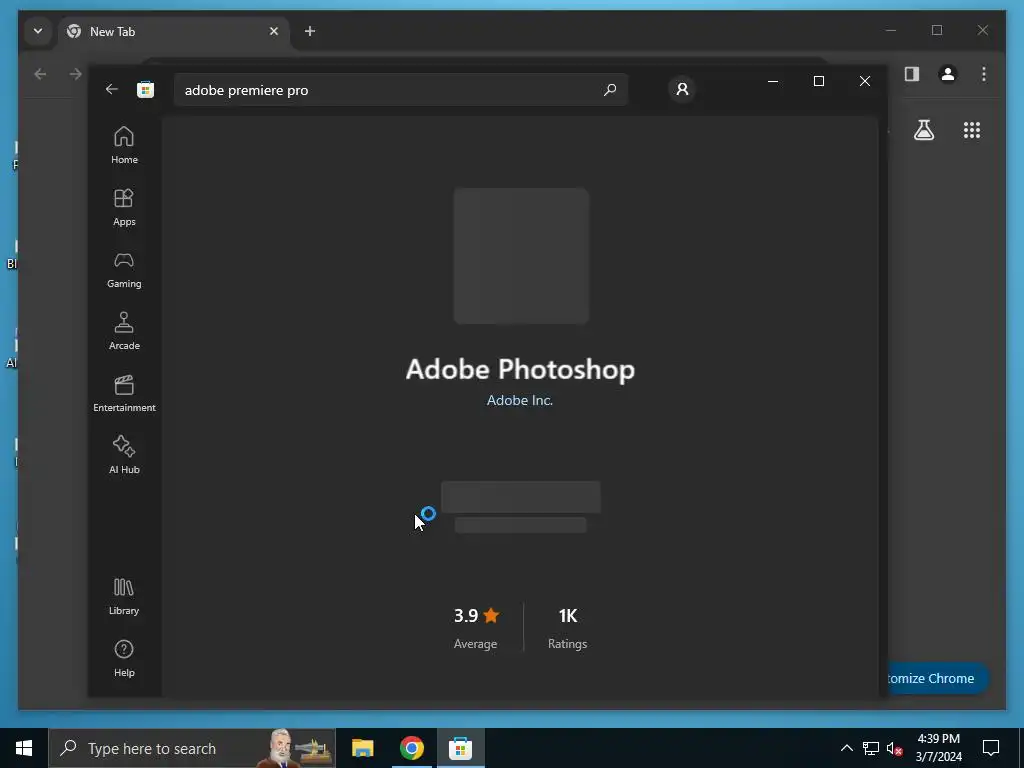Image resolution: width=1024 pixels, height=768 pixels.
Task: Open AI Hub in the sidebar
Action: [x=124, y=455]
